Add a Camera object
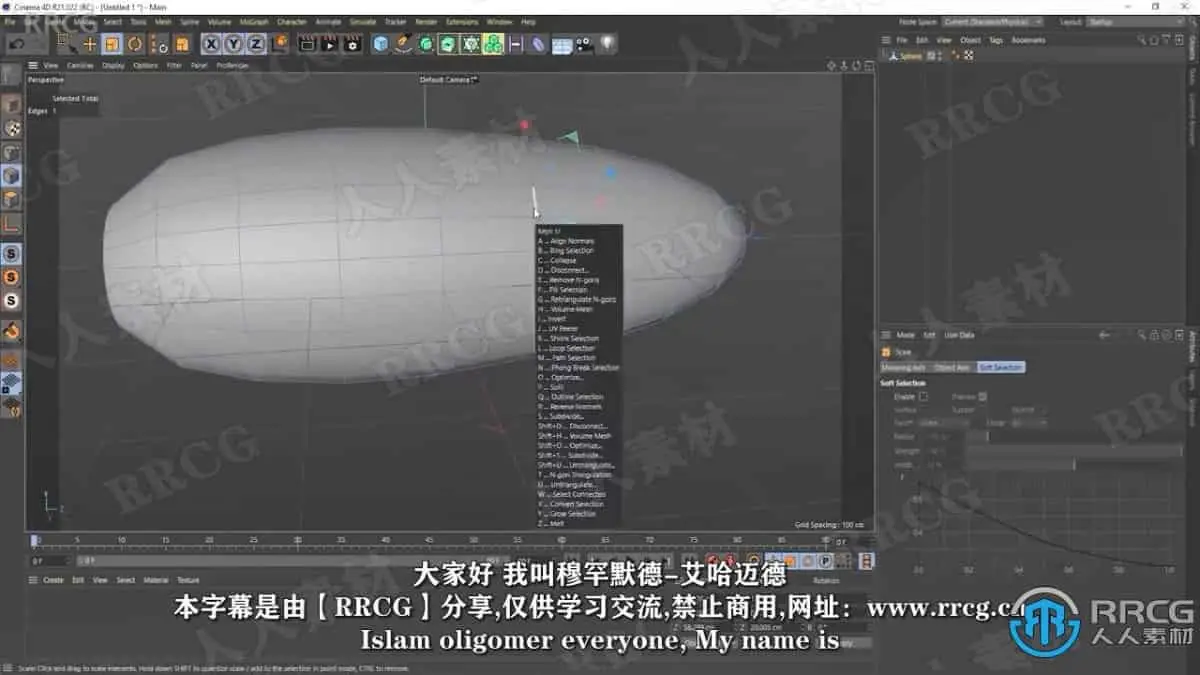 (585, 44)
